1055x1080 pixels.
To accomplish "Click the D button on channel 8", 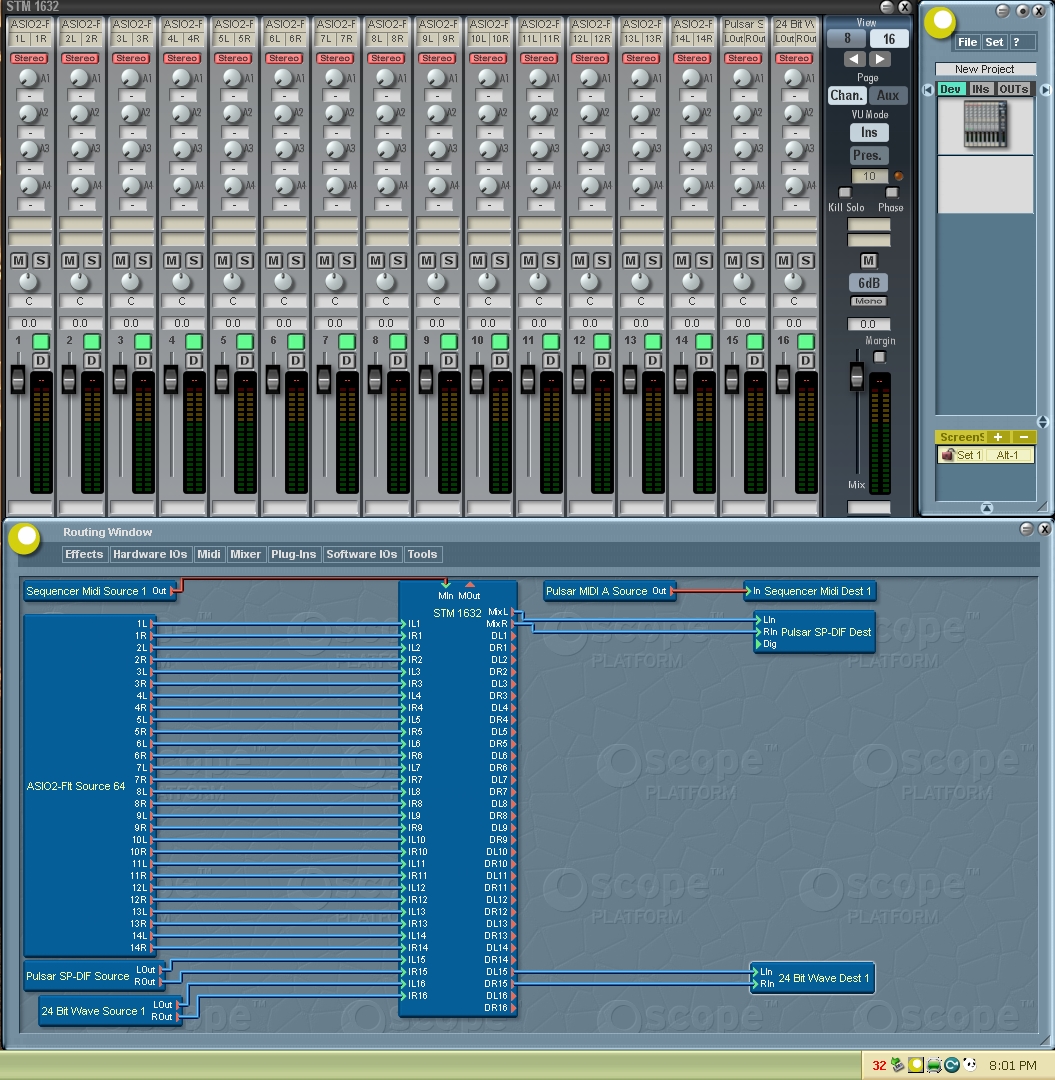I will coord(397,361).
